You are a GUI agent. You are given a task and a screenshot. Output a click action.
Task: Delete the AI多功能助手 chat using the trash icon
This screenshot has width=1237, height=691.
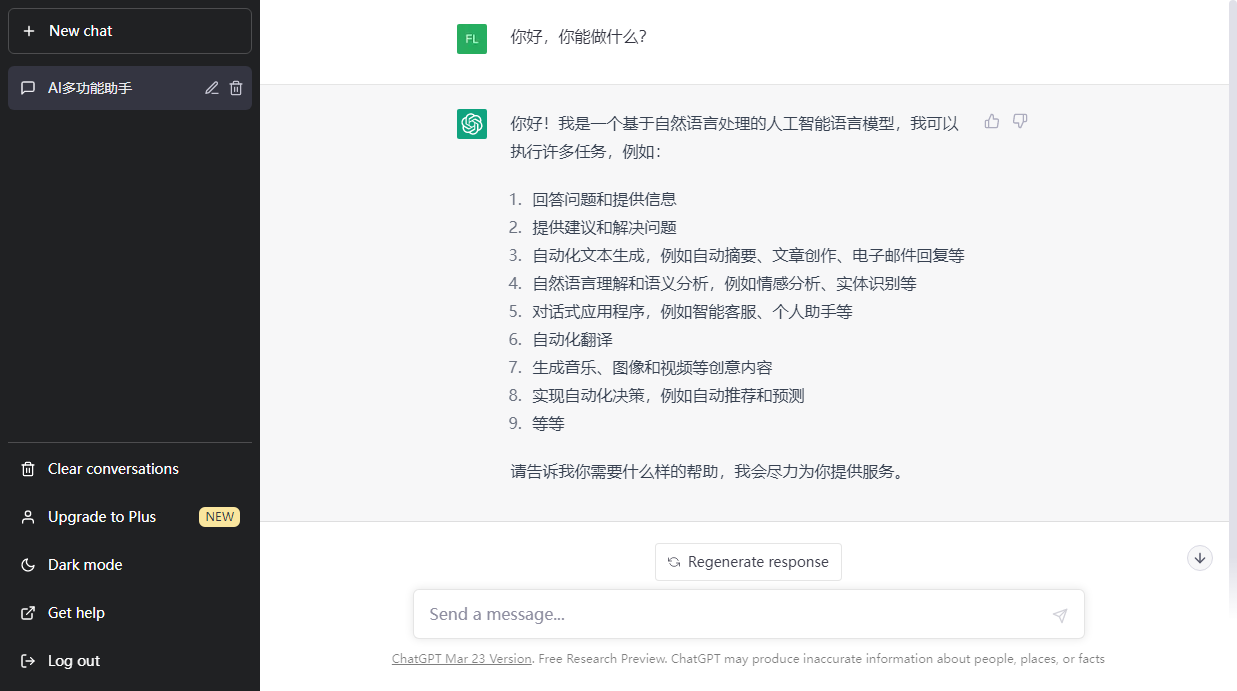pyautogui.click(x=236, y=88)
